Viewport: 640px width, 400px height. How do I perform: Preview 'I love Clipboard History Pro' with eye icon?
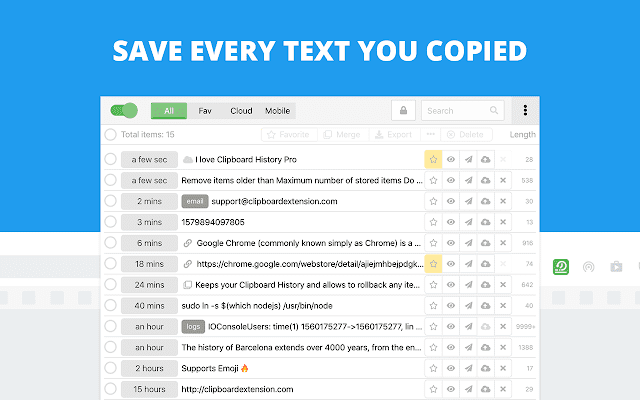(451, 159)
